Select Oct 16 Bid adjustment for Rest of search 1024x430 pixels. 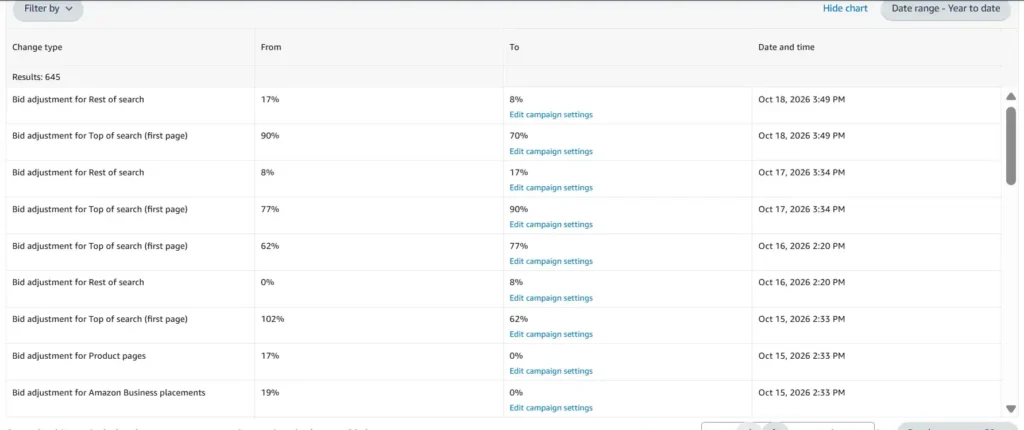[78, 282]
